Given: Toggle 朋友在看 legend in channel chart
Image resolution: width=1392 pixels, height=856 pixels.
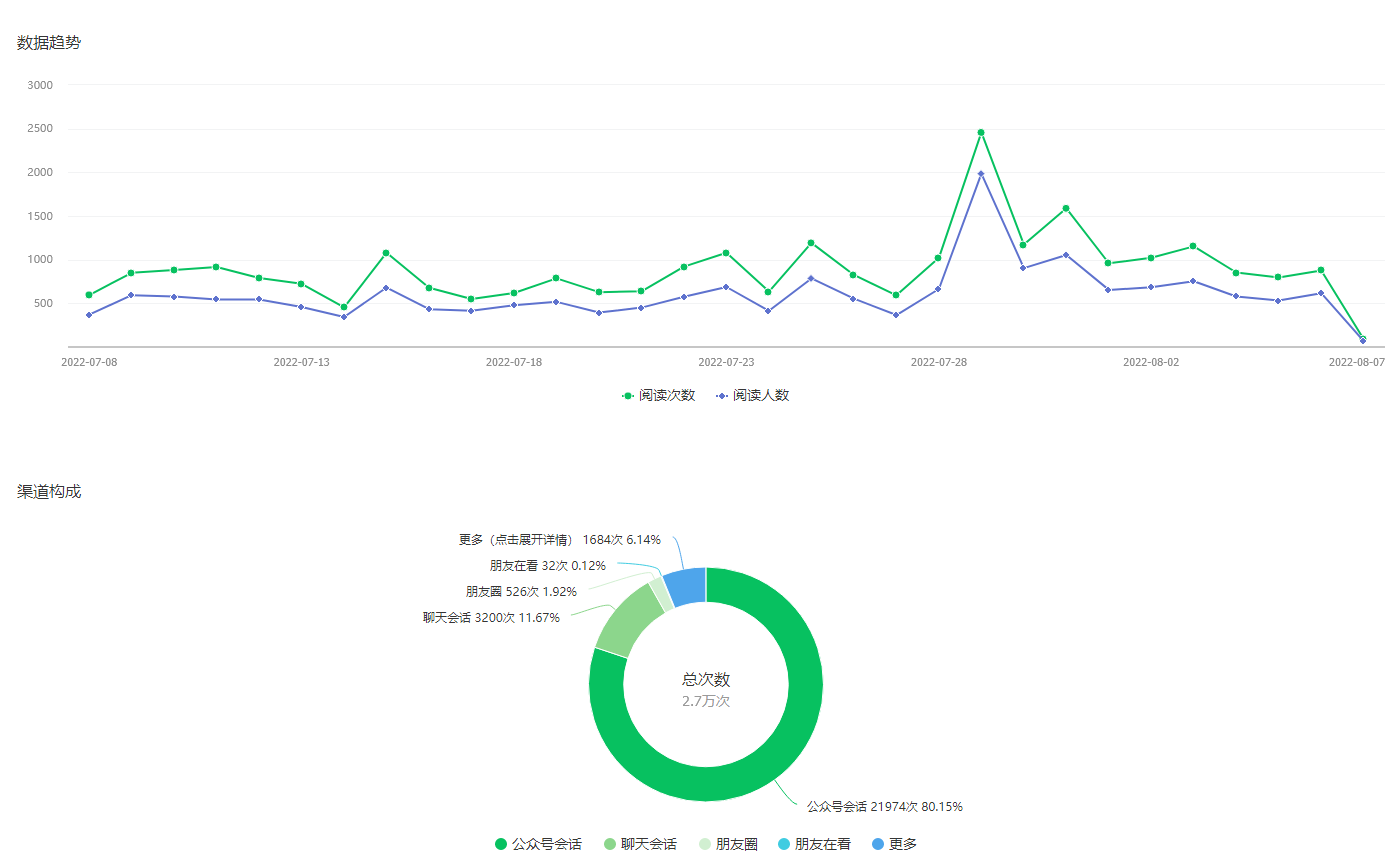Looking at the screenshot, I should pos(814,844).
